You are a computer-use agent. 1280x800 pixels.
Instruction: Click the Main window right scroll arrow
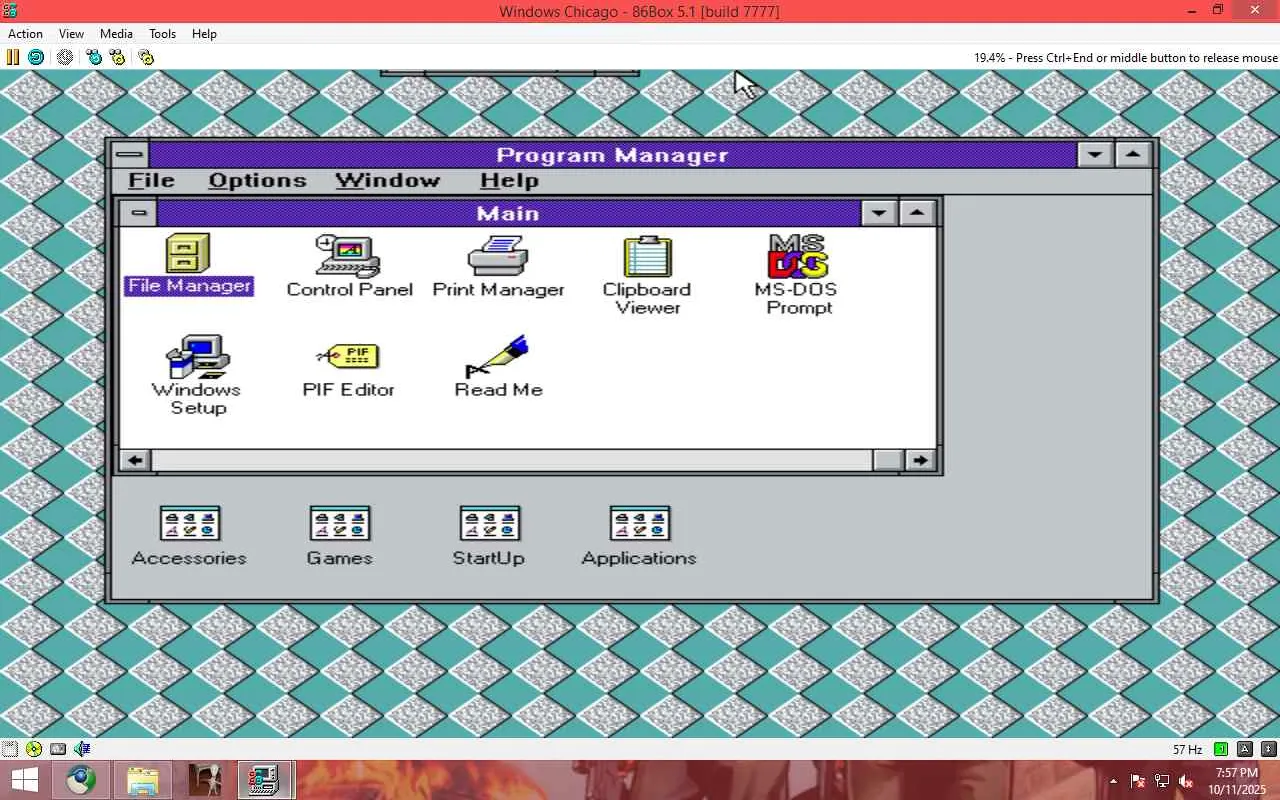[919, 460]
